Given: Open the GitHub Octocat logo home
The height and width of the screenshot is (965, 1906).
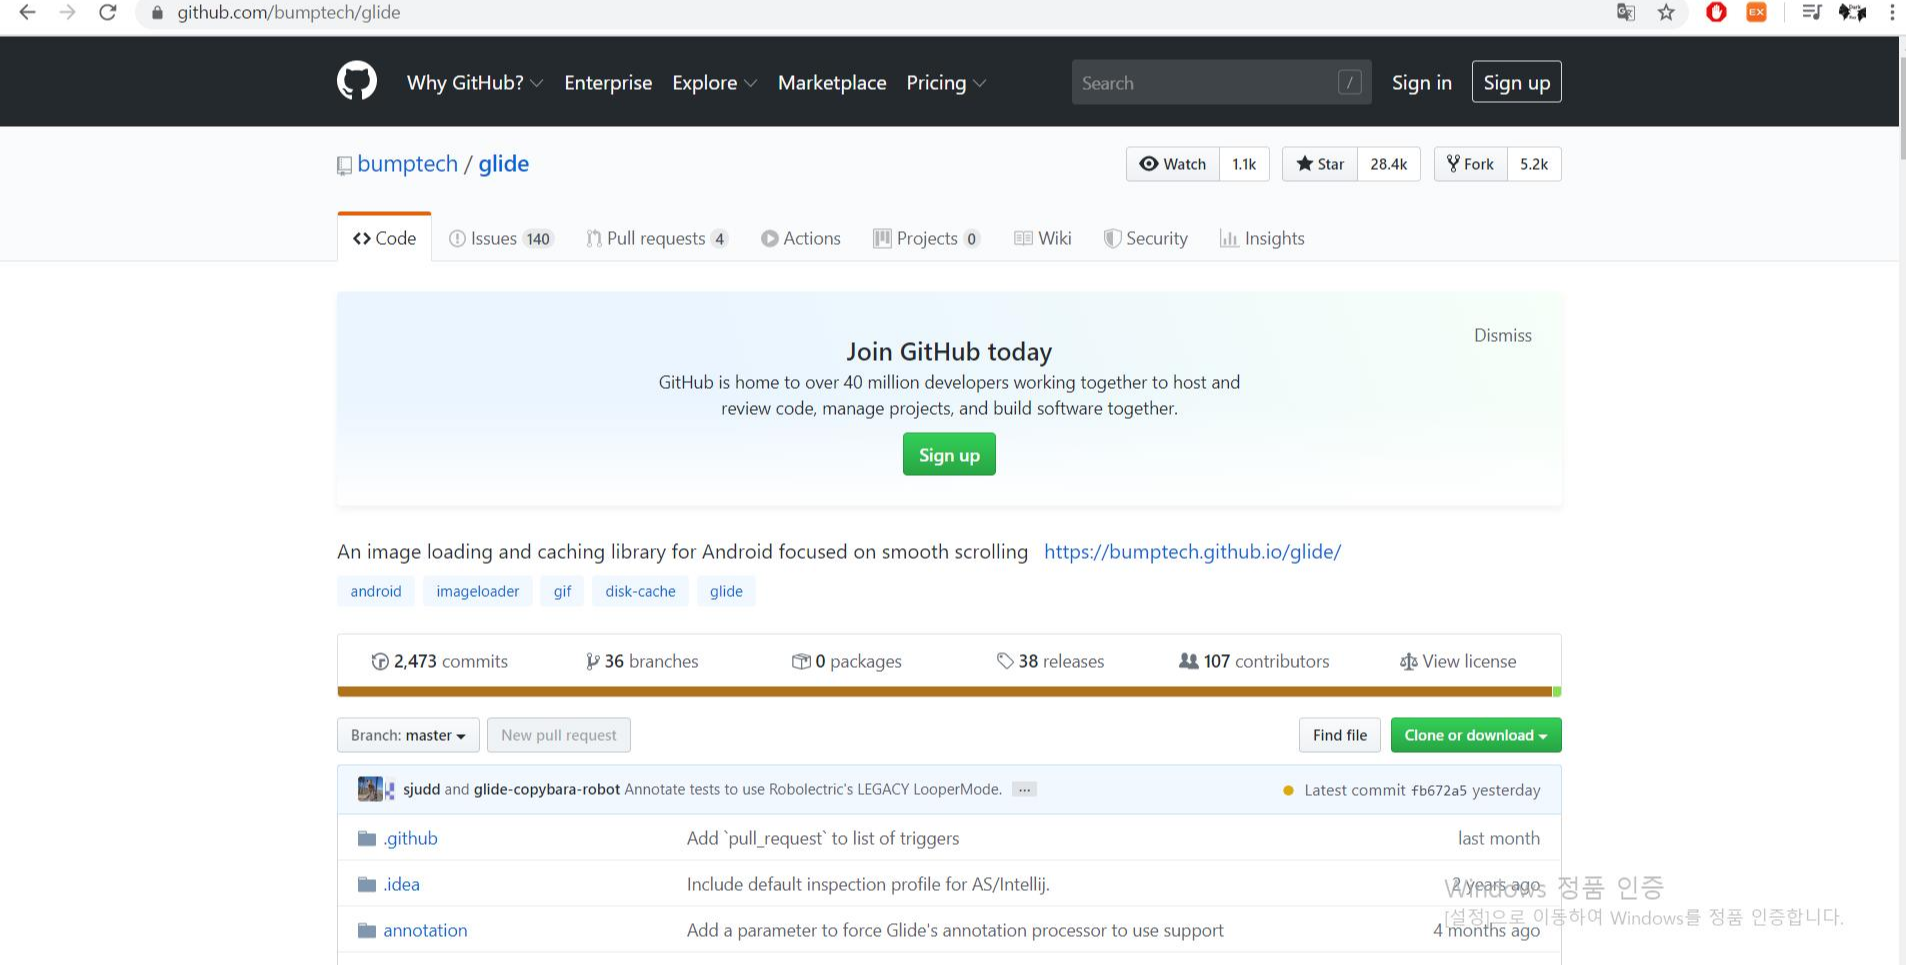Looking at the screenshot, I should tap(357, 81).
